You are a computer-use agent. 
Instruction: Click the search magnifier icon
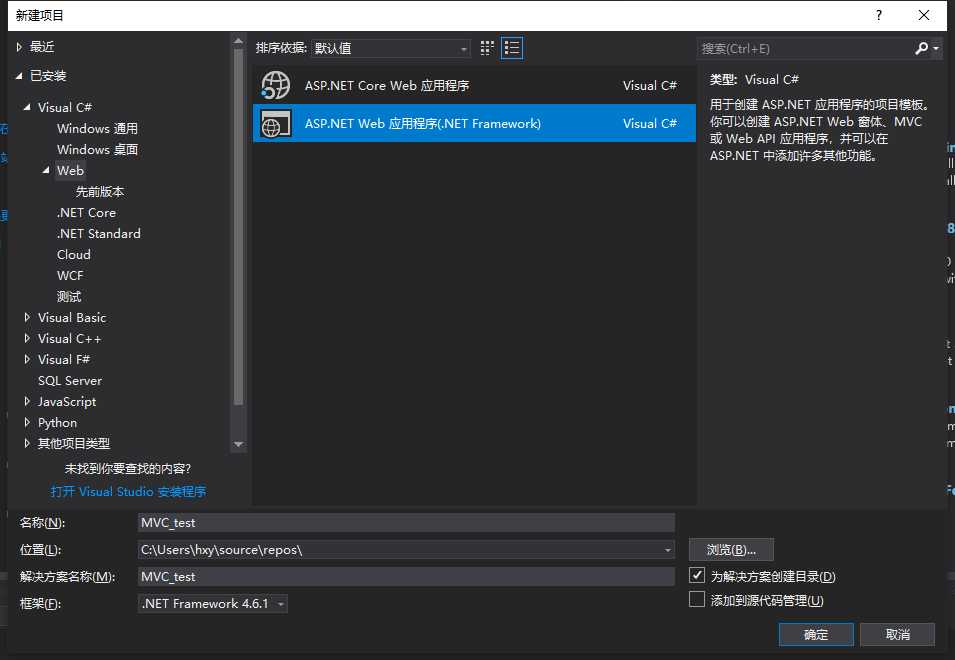coord(922,48)
